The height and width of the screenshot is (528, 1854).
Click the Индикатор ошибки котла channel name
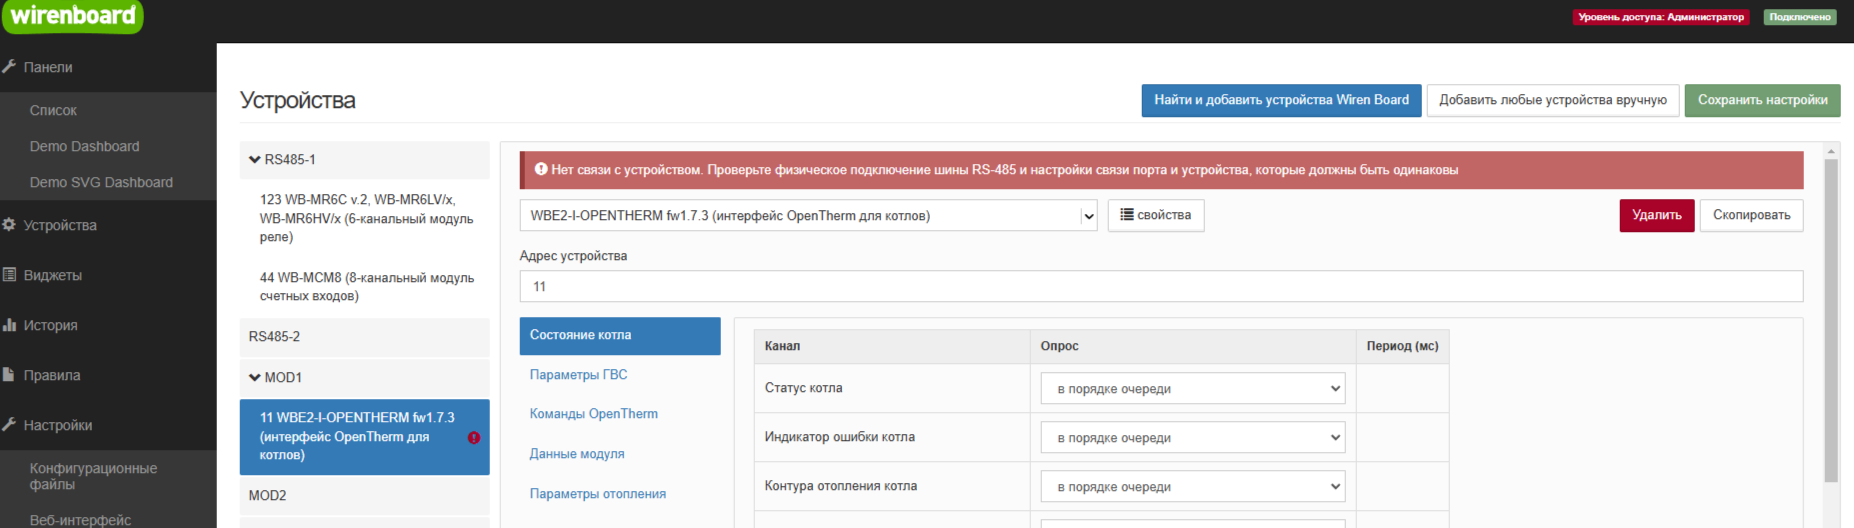(x=839, y=437)
